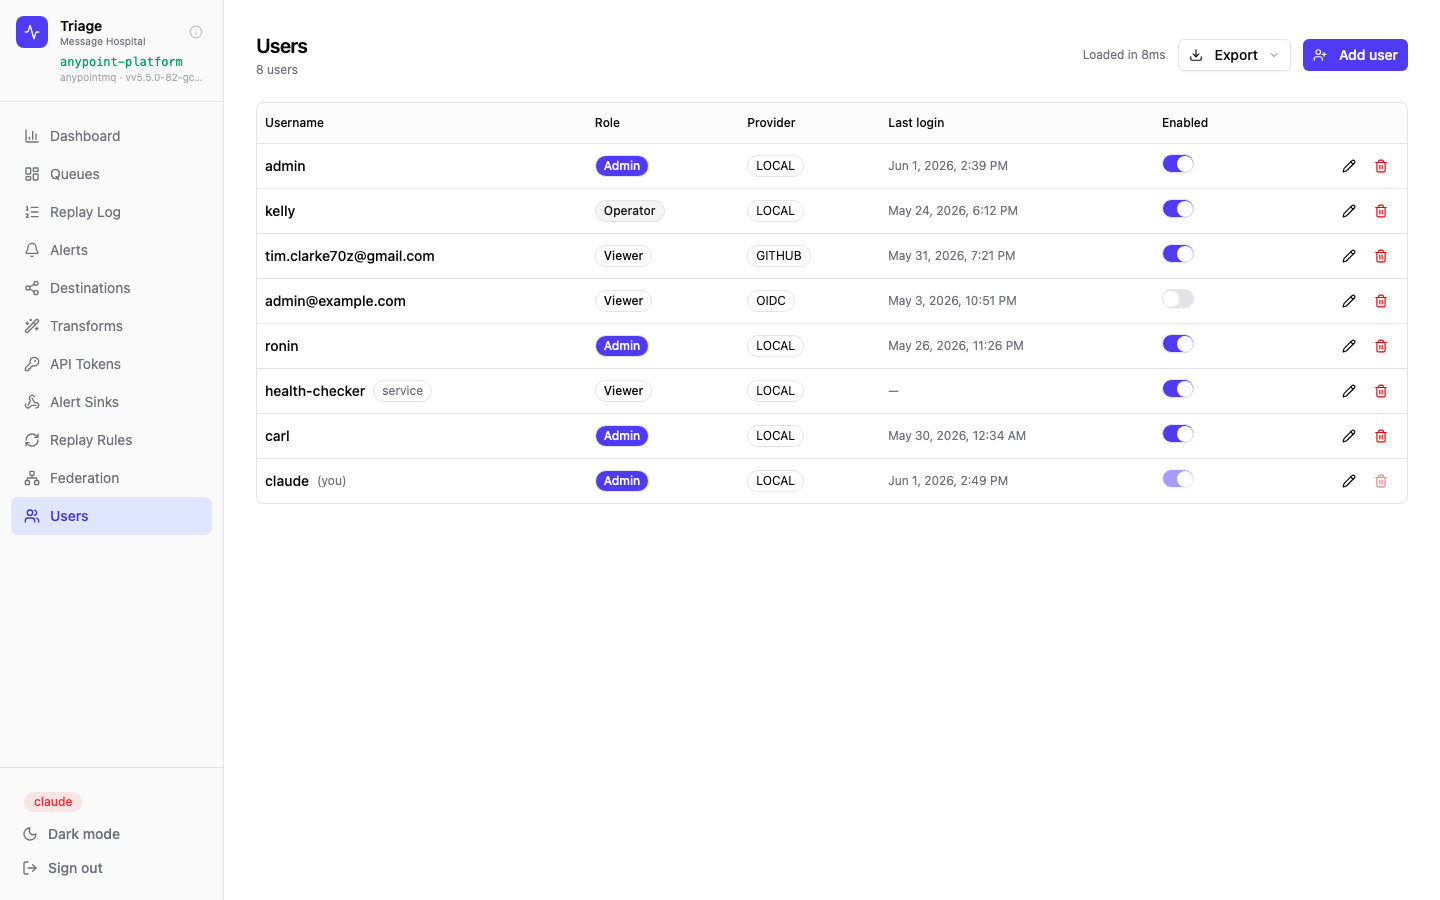Switch to Dark mode

coord(72,834)
